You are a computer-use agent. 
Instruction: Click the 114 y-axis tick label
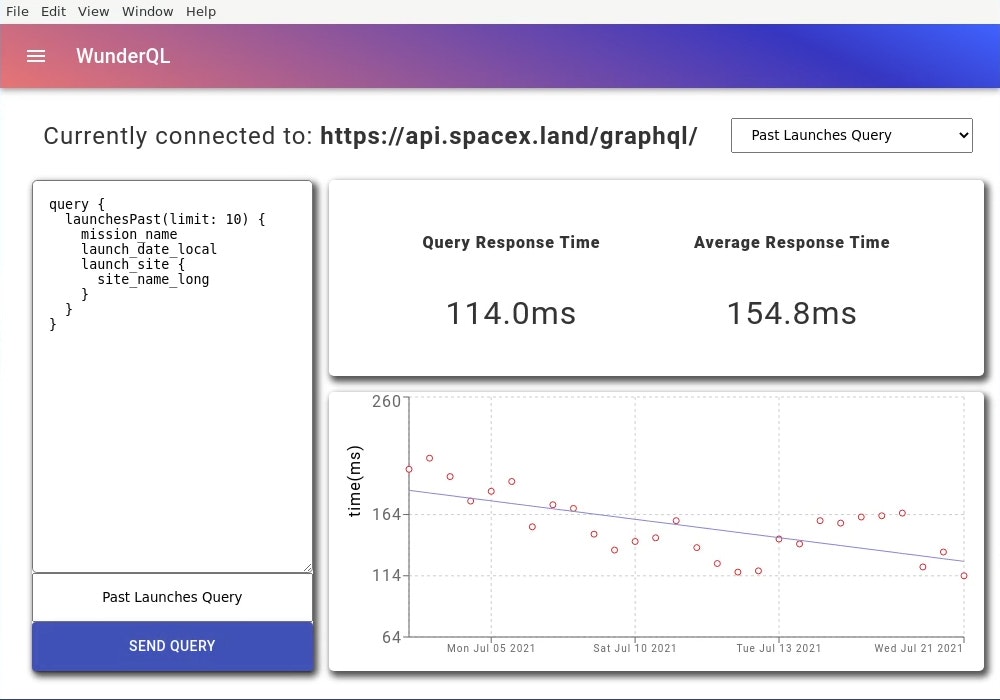[386, 576]
